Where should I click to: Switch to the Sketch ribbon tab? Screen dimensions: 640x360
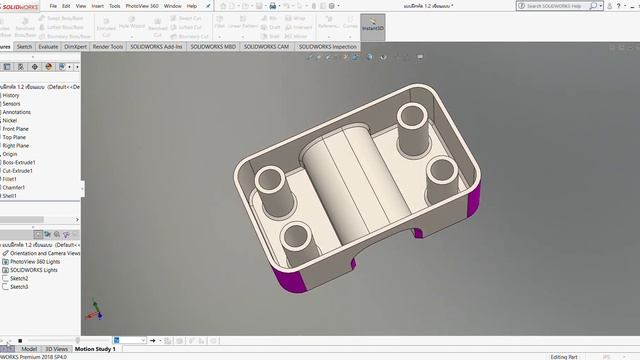[x=24, y=47]
